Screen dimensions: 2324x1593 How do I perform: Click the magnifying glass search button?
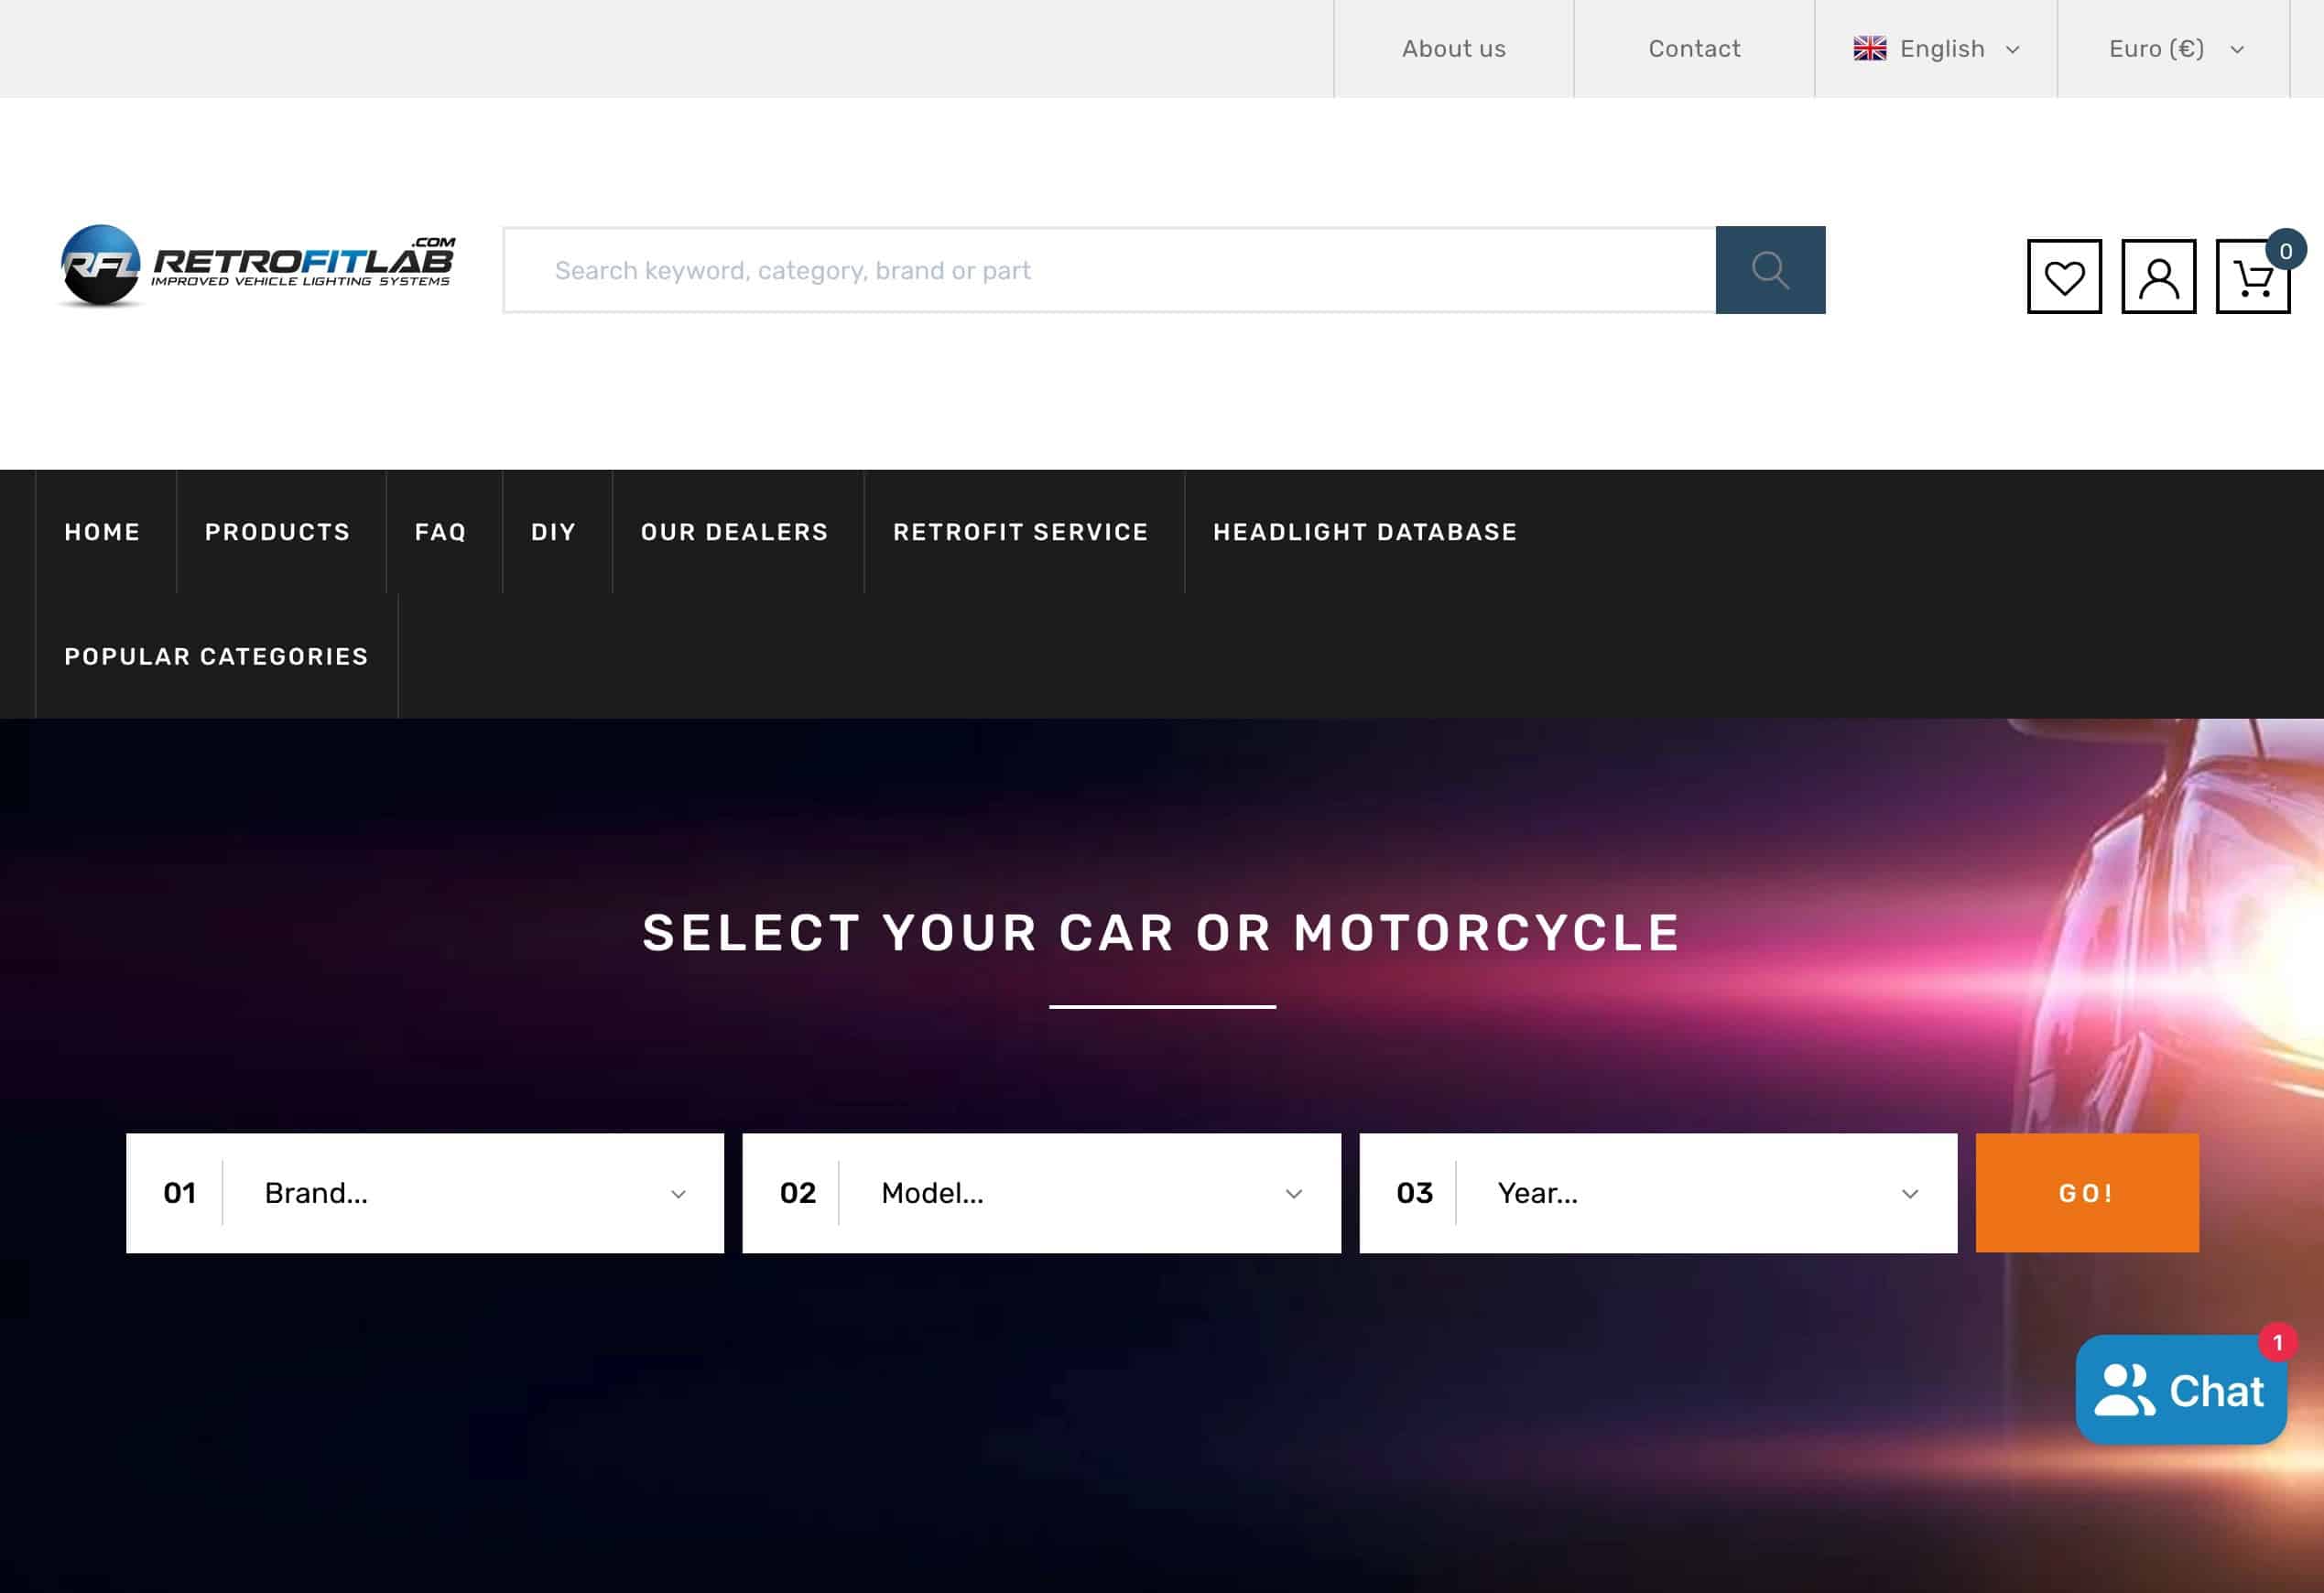pos(1770,270)
